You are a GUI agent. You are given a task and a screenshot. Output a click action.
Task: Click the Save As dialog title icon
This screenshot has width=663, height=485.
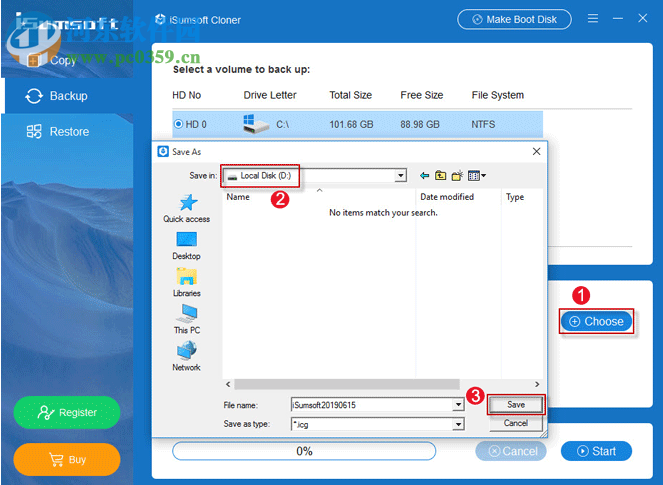point(163,151)
